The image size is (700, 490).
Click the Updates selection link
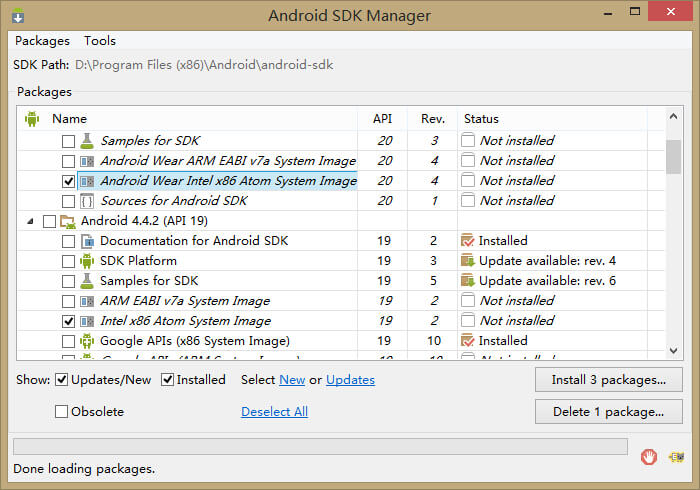pyautogui.click(x=350, y=380)
